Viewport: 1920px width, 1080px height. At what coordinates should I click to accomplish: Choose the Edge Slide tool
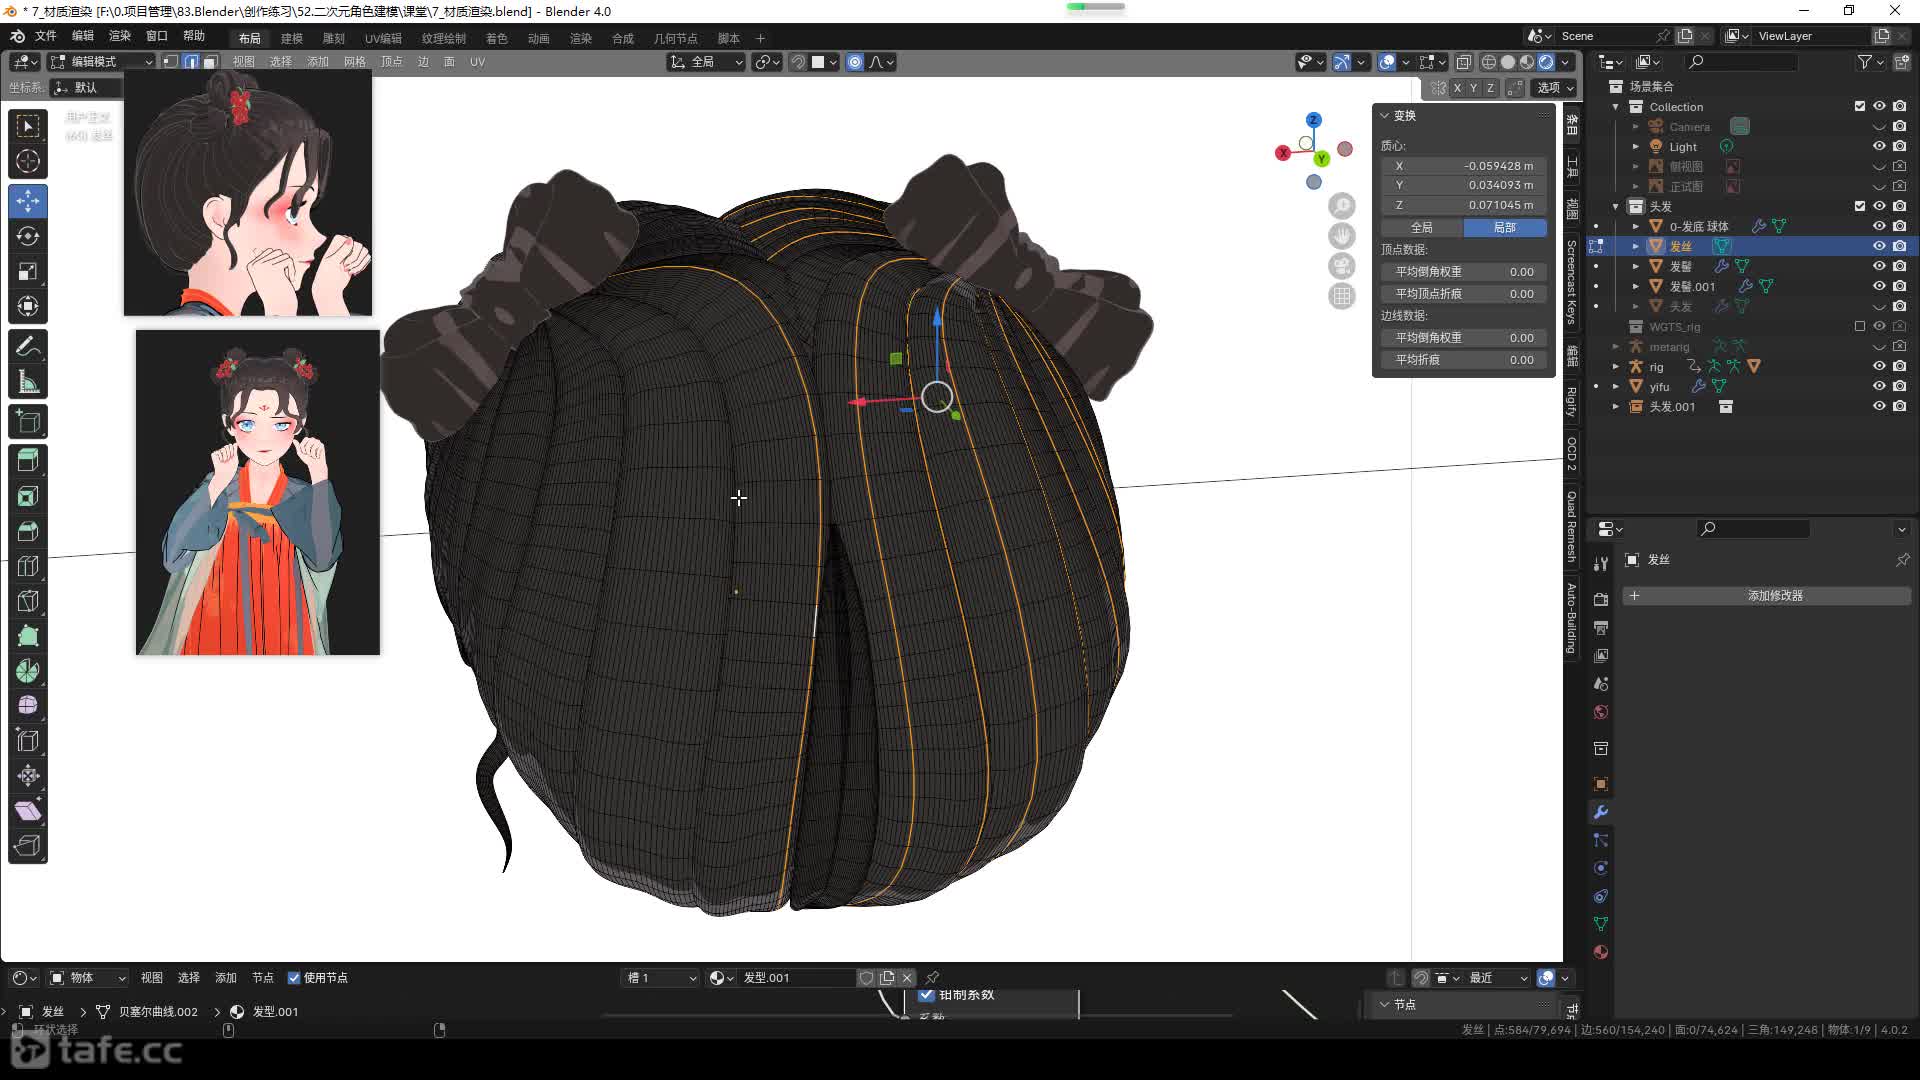[28, 741]
